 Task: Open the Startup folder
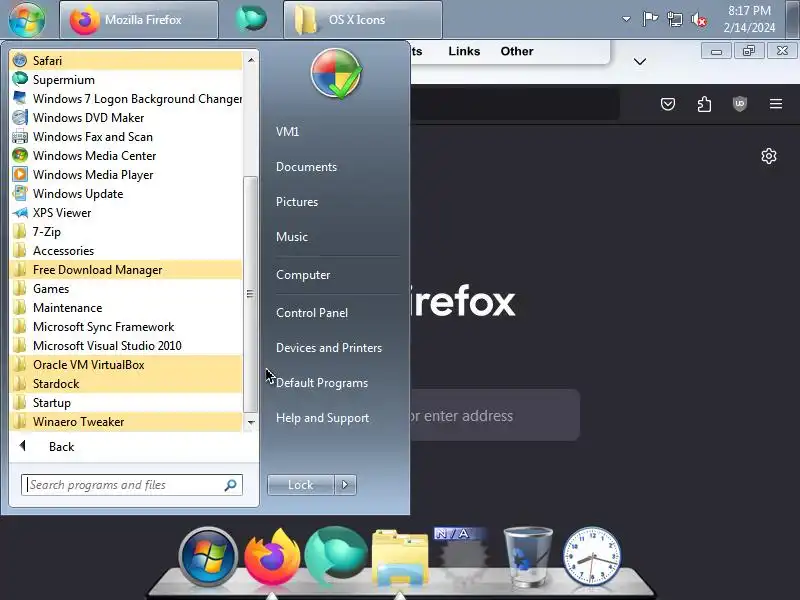click(126, 403)
